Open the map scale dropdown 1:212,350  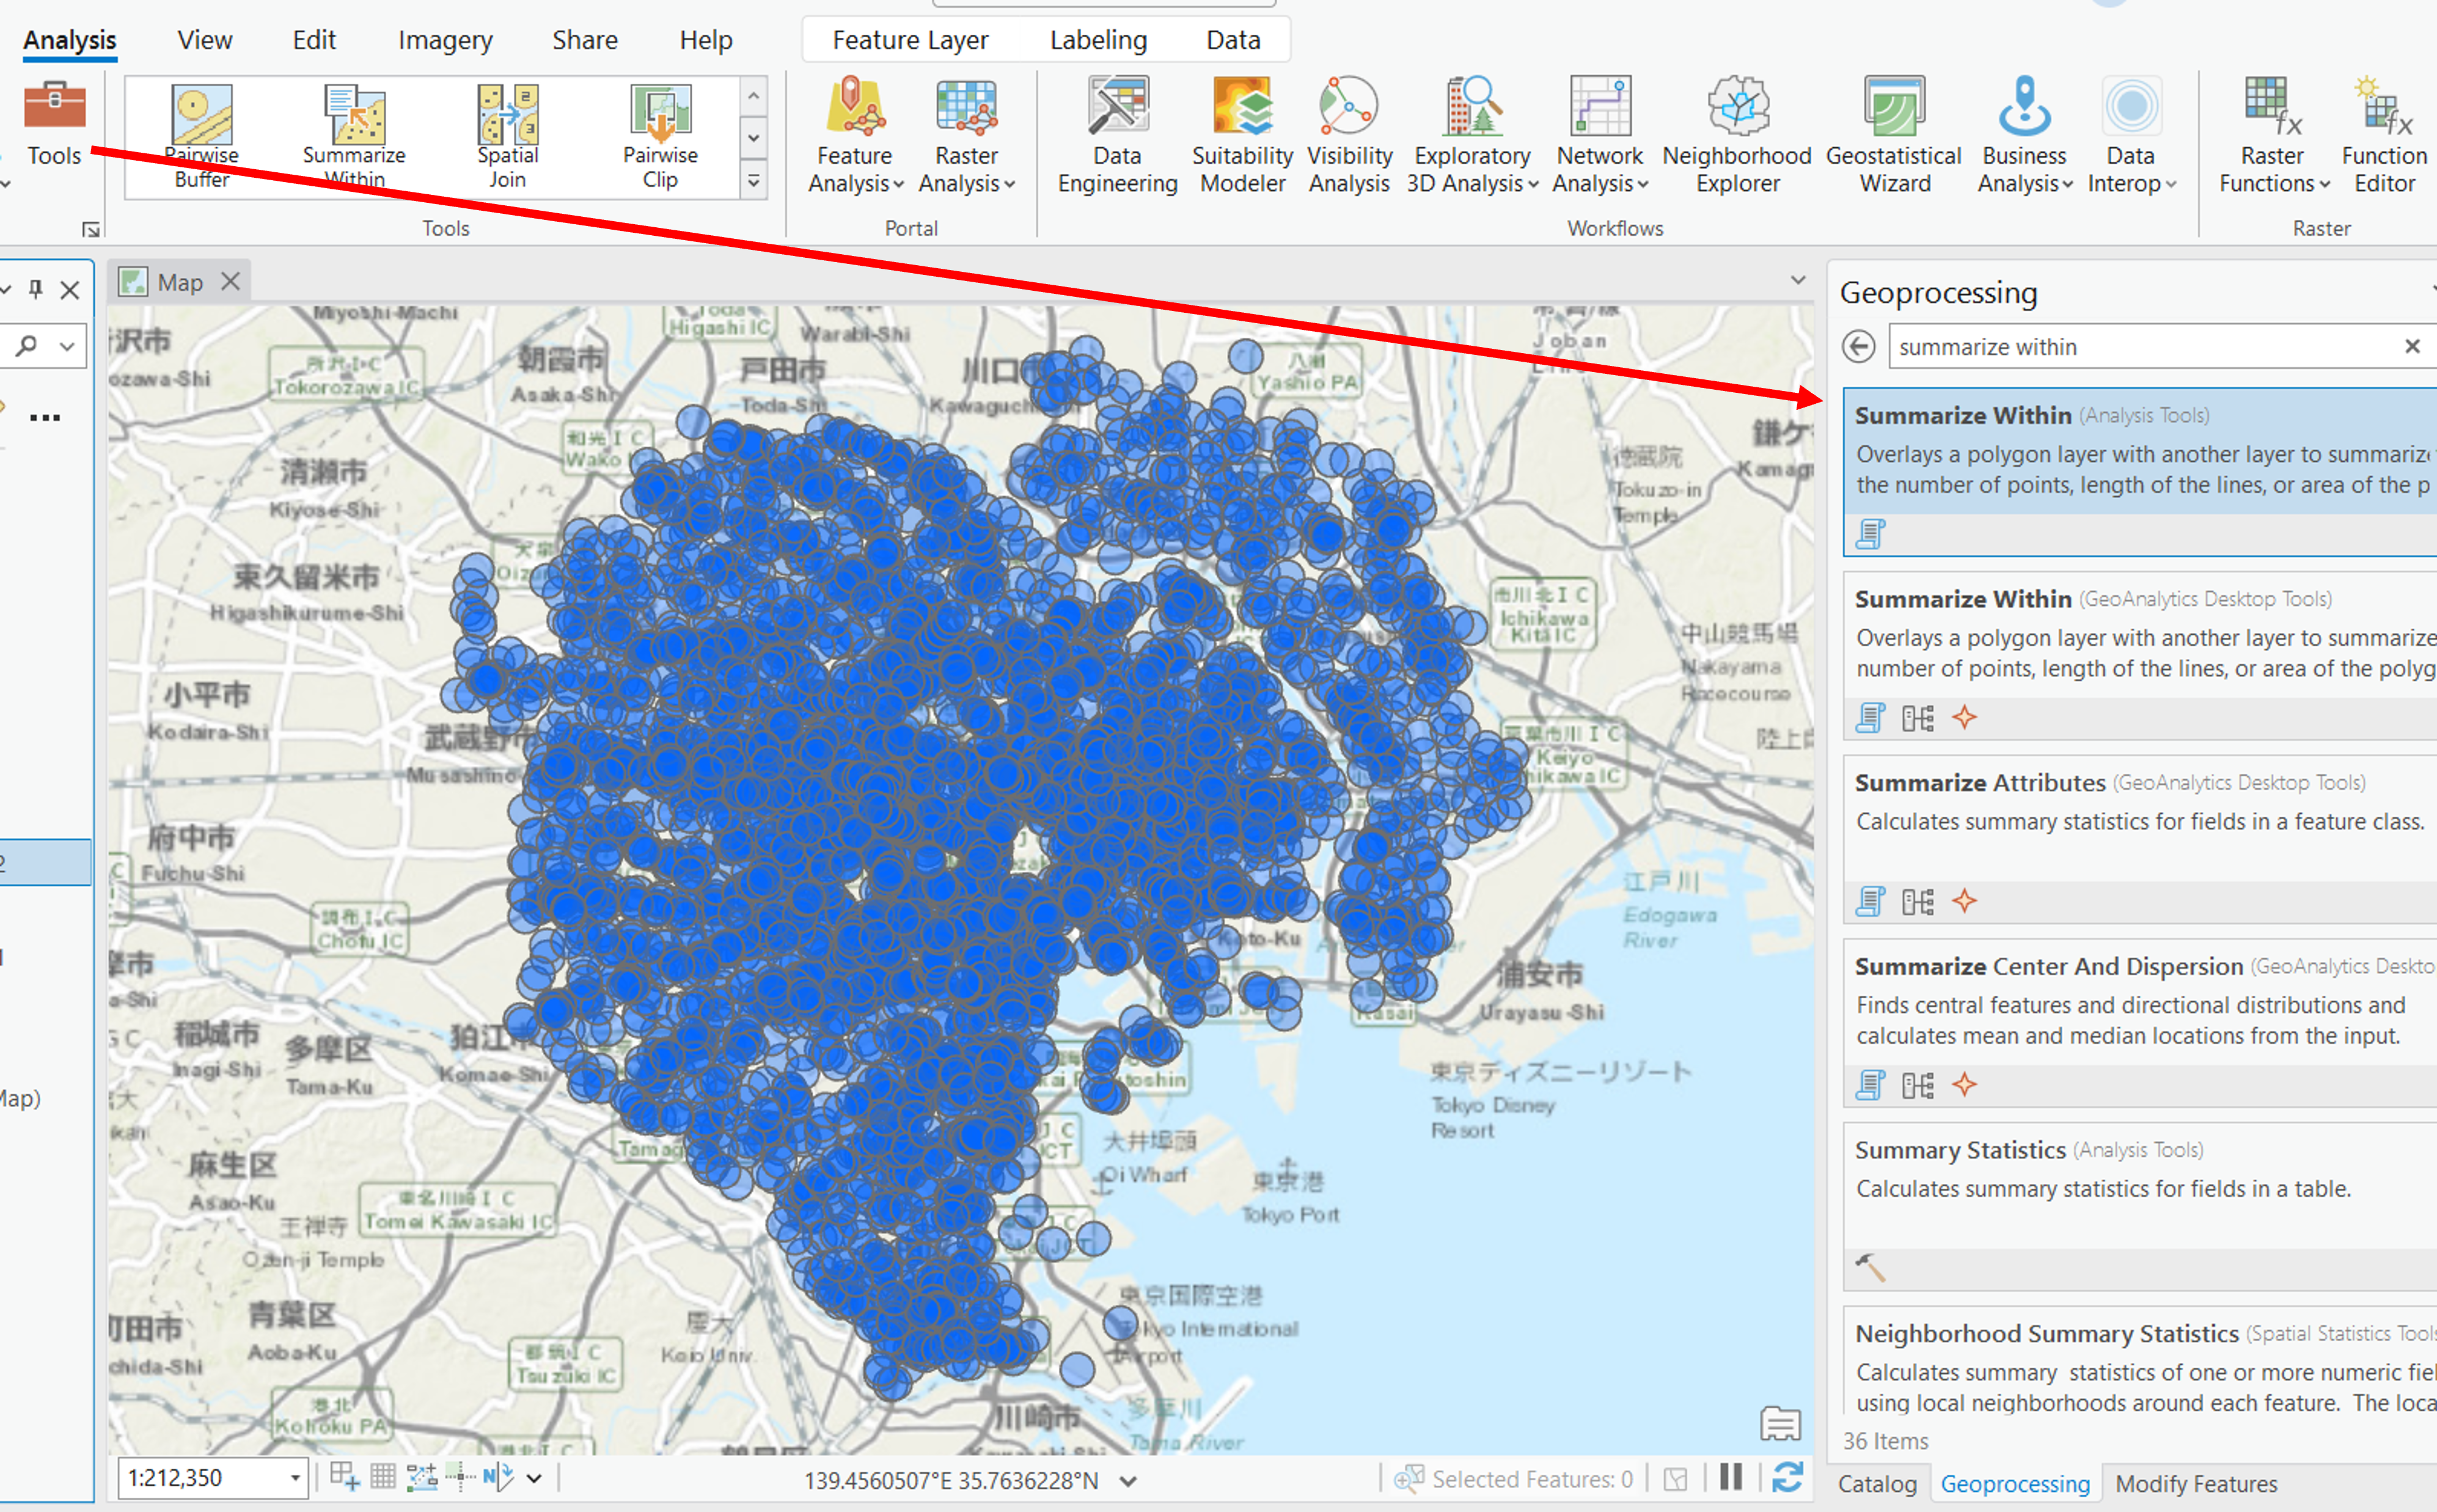[x=295, y=1477]
